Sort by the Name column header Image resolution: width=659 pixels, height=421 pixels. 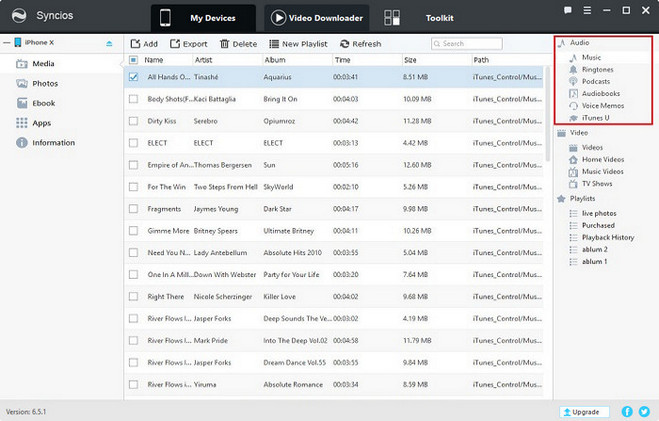tap(153, 60)
